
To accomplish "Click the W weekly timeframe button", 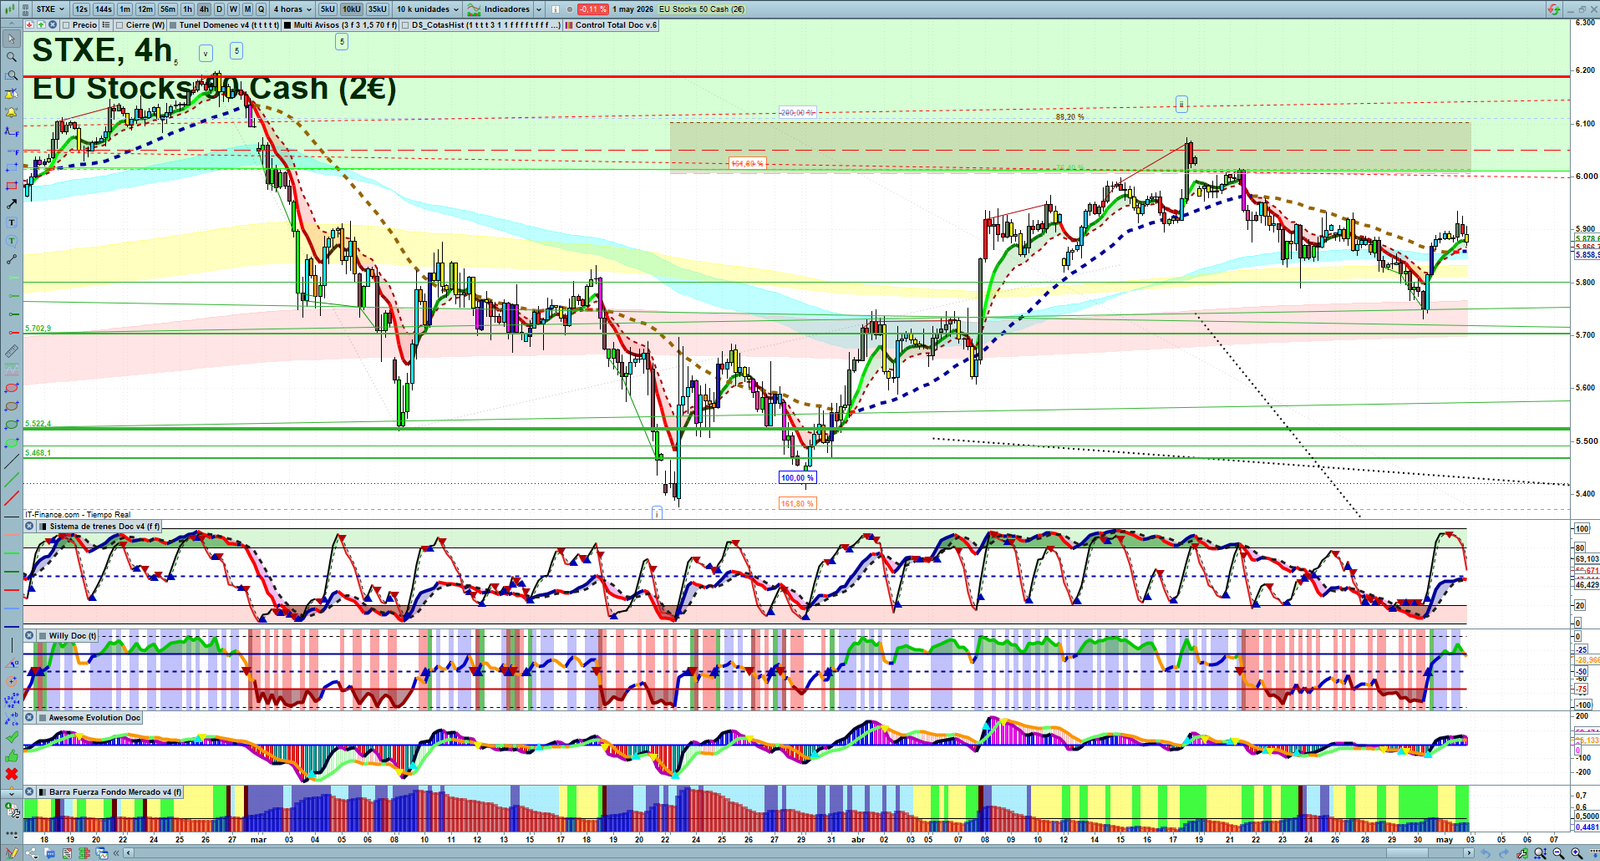I will [x=233, y=9].
